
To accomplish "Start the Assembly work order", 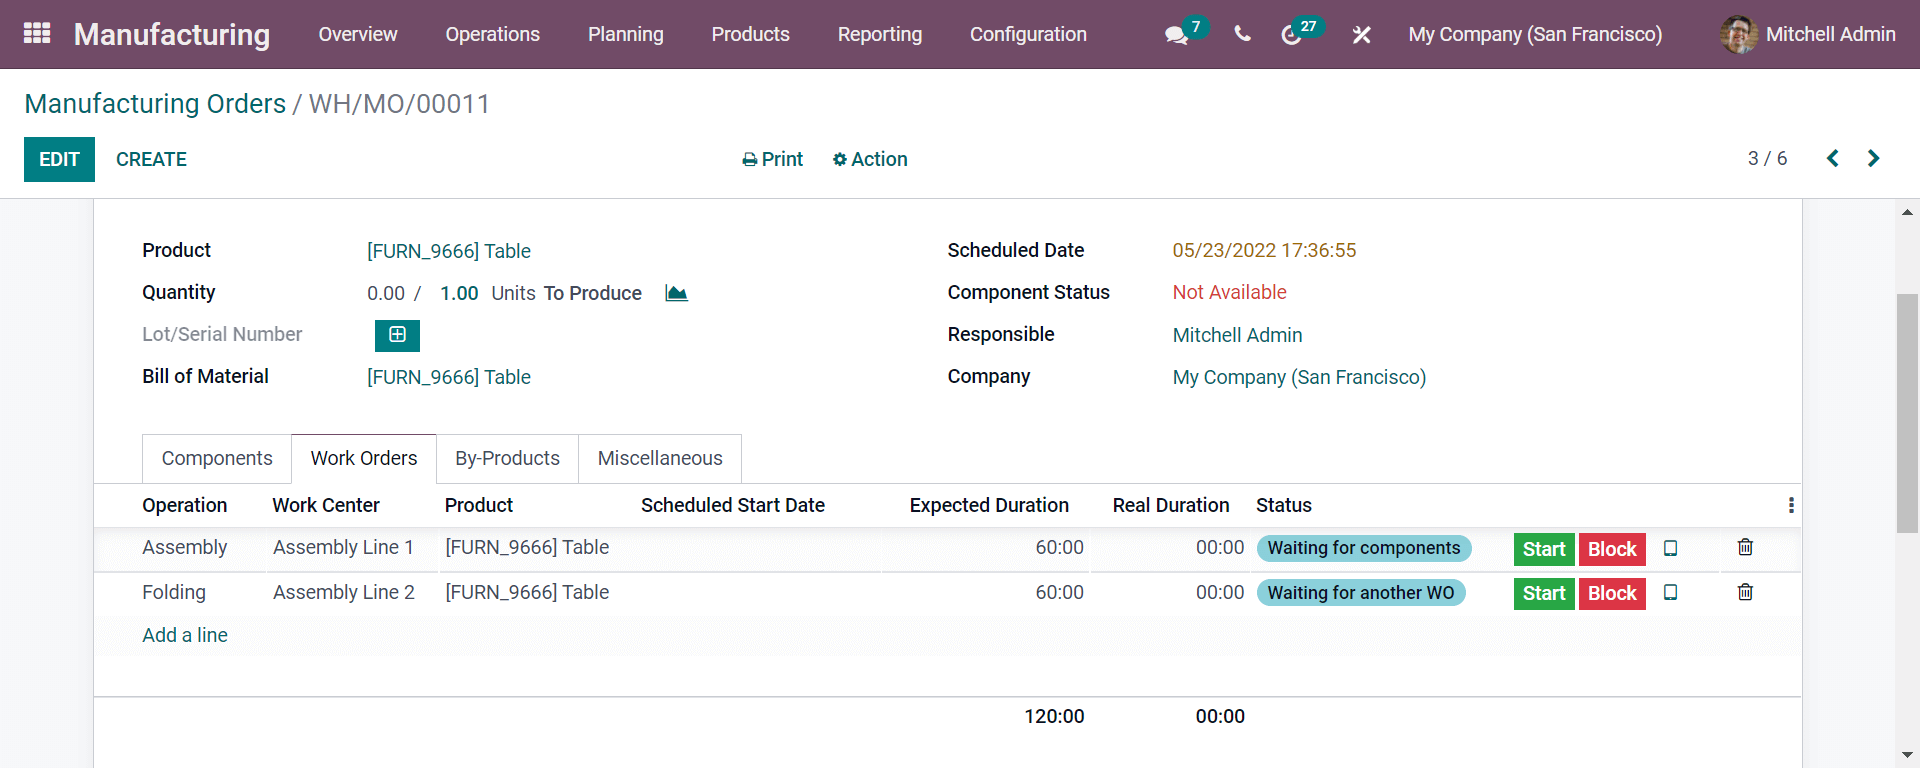I will (1544, 549).
